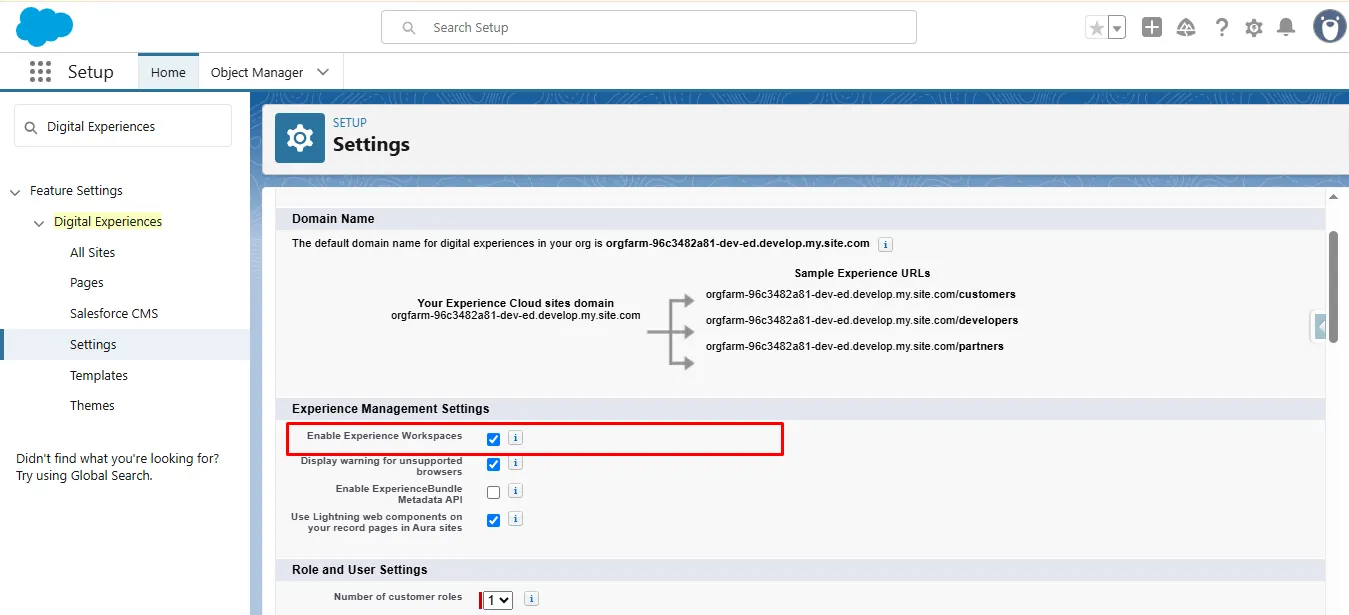Click the Settings page gear icon
Image resolution: width=1349 pixels, height=615 pixels.
pos(300,138)
